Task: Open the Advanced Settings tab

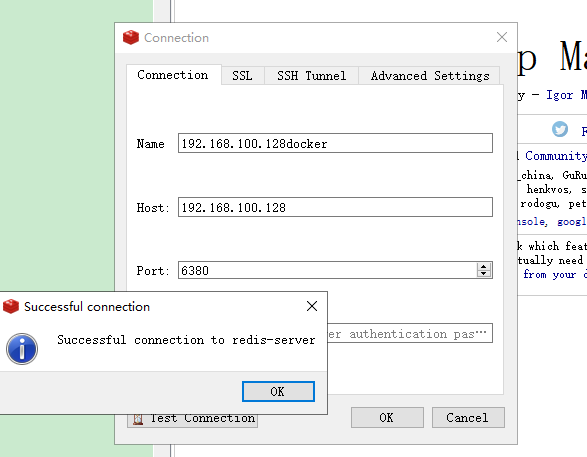Action: pos(430,76)
